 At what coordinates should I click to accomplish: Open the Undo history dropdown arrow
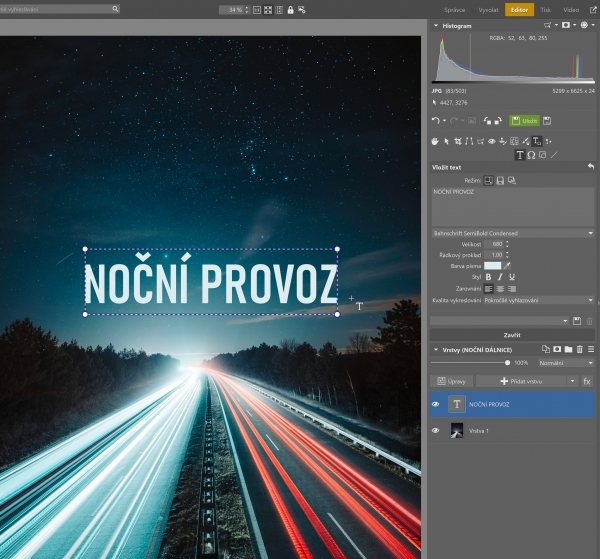point(444,121)
